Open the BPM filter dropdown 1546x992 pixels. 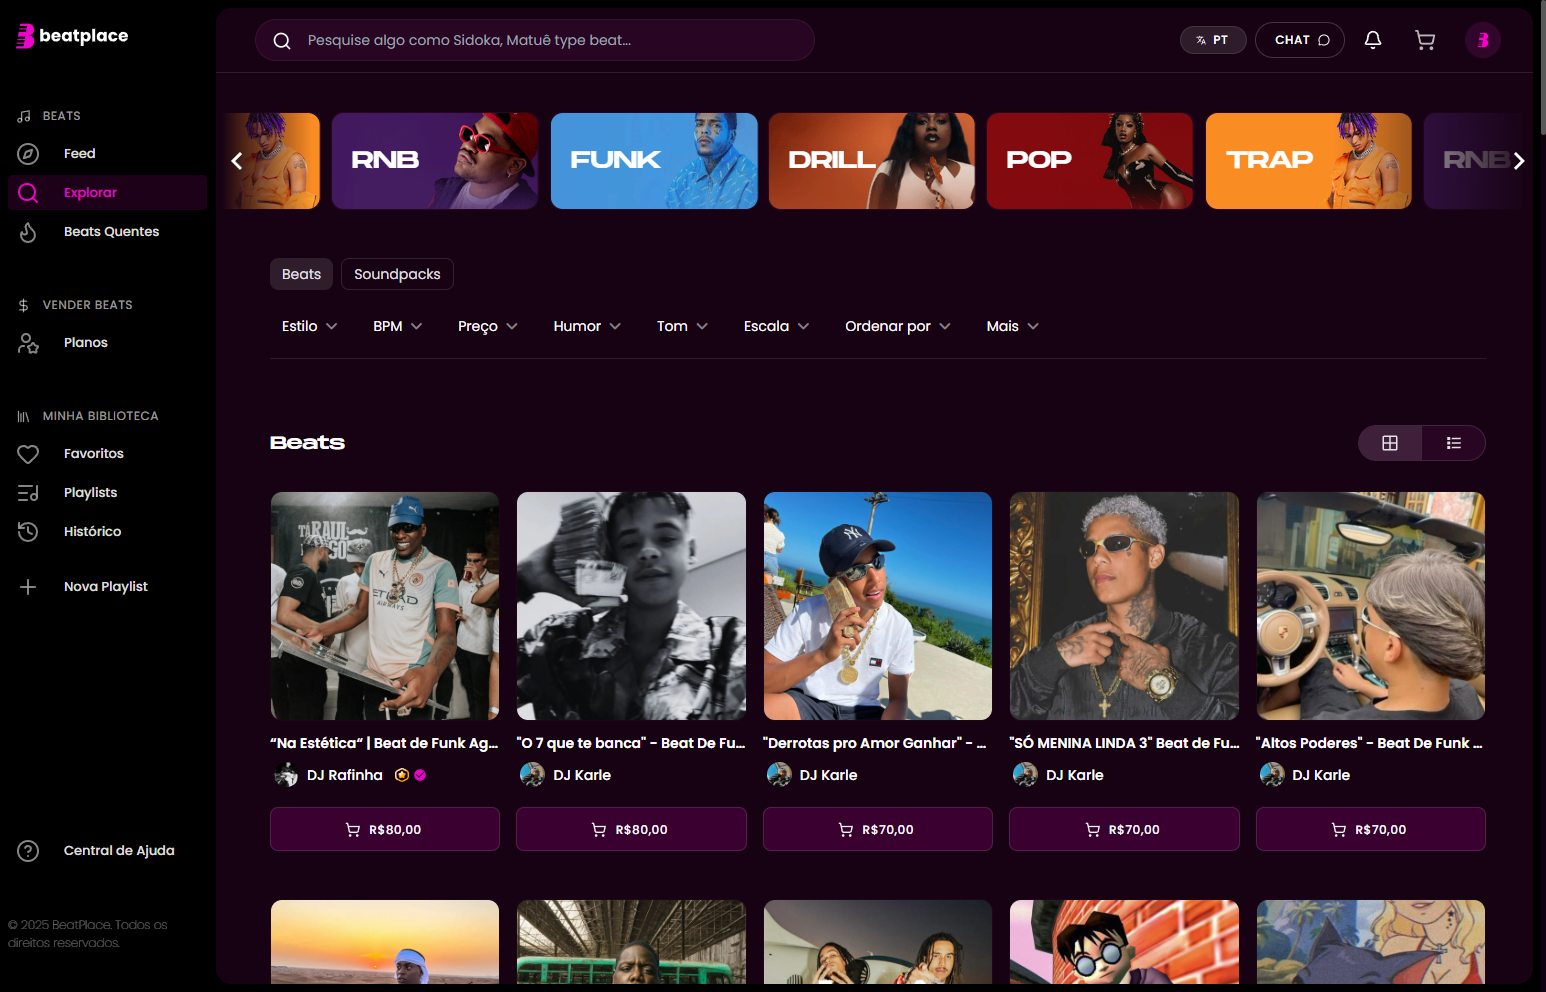point(397,326)
